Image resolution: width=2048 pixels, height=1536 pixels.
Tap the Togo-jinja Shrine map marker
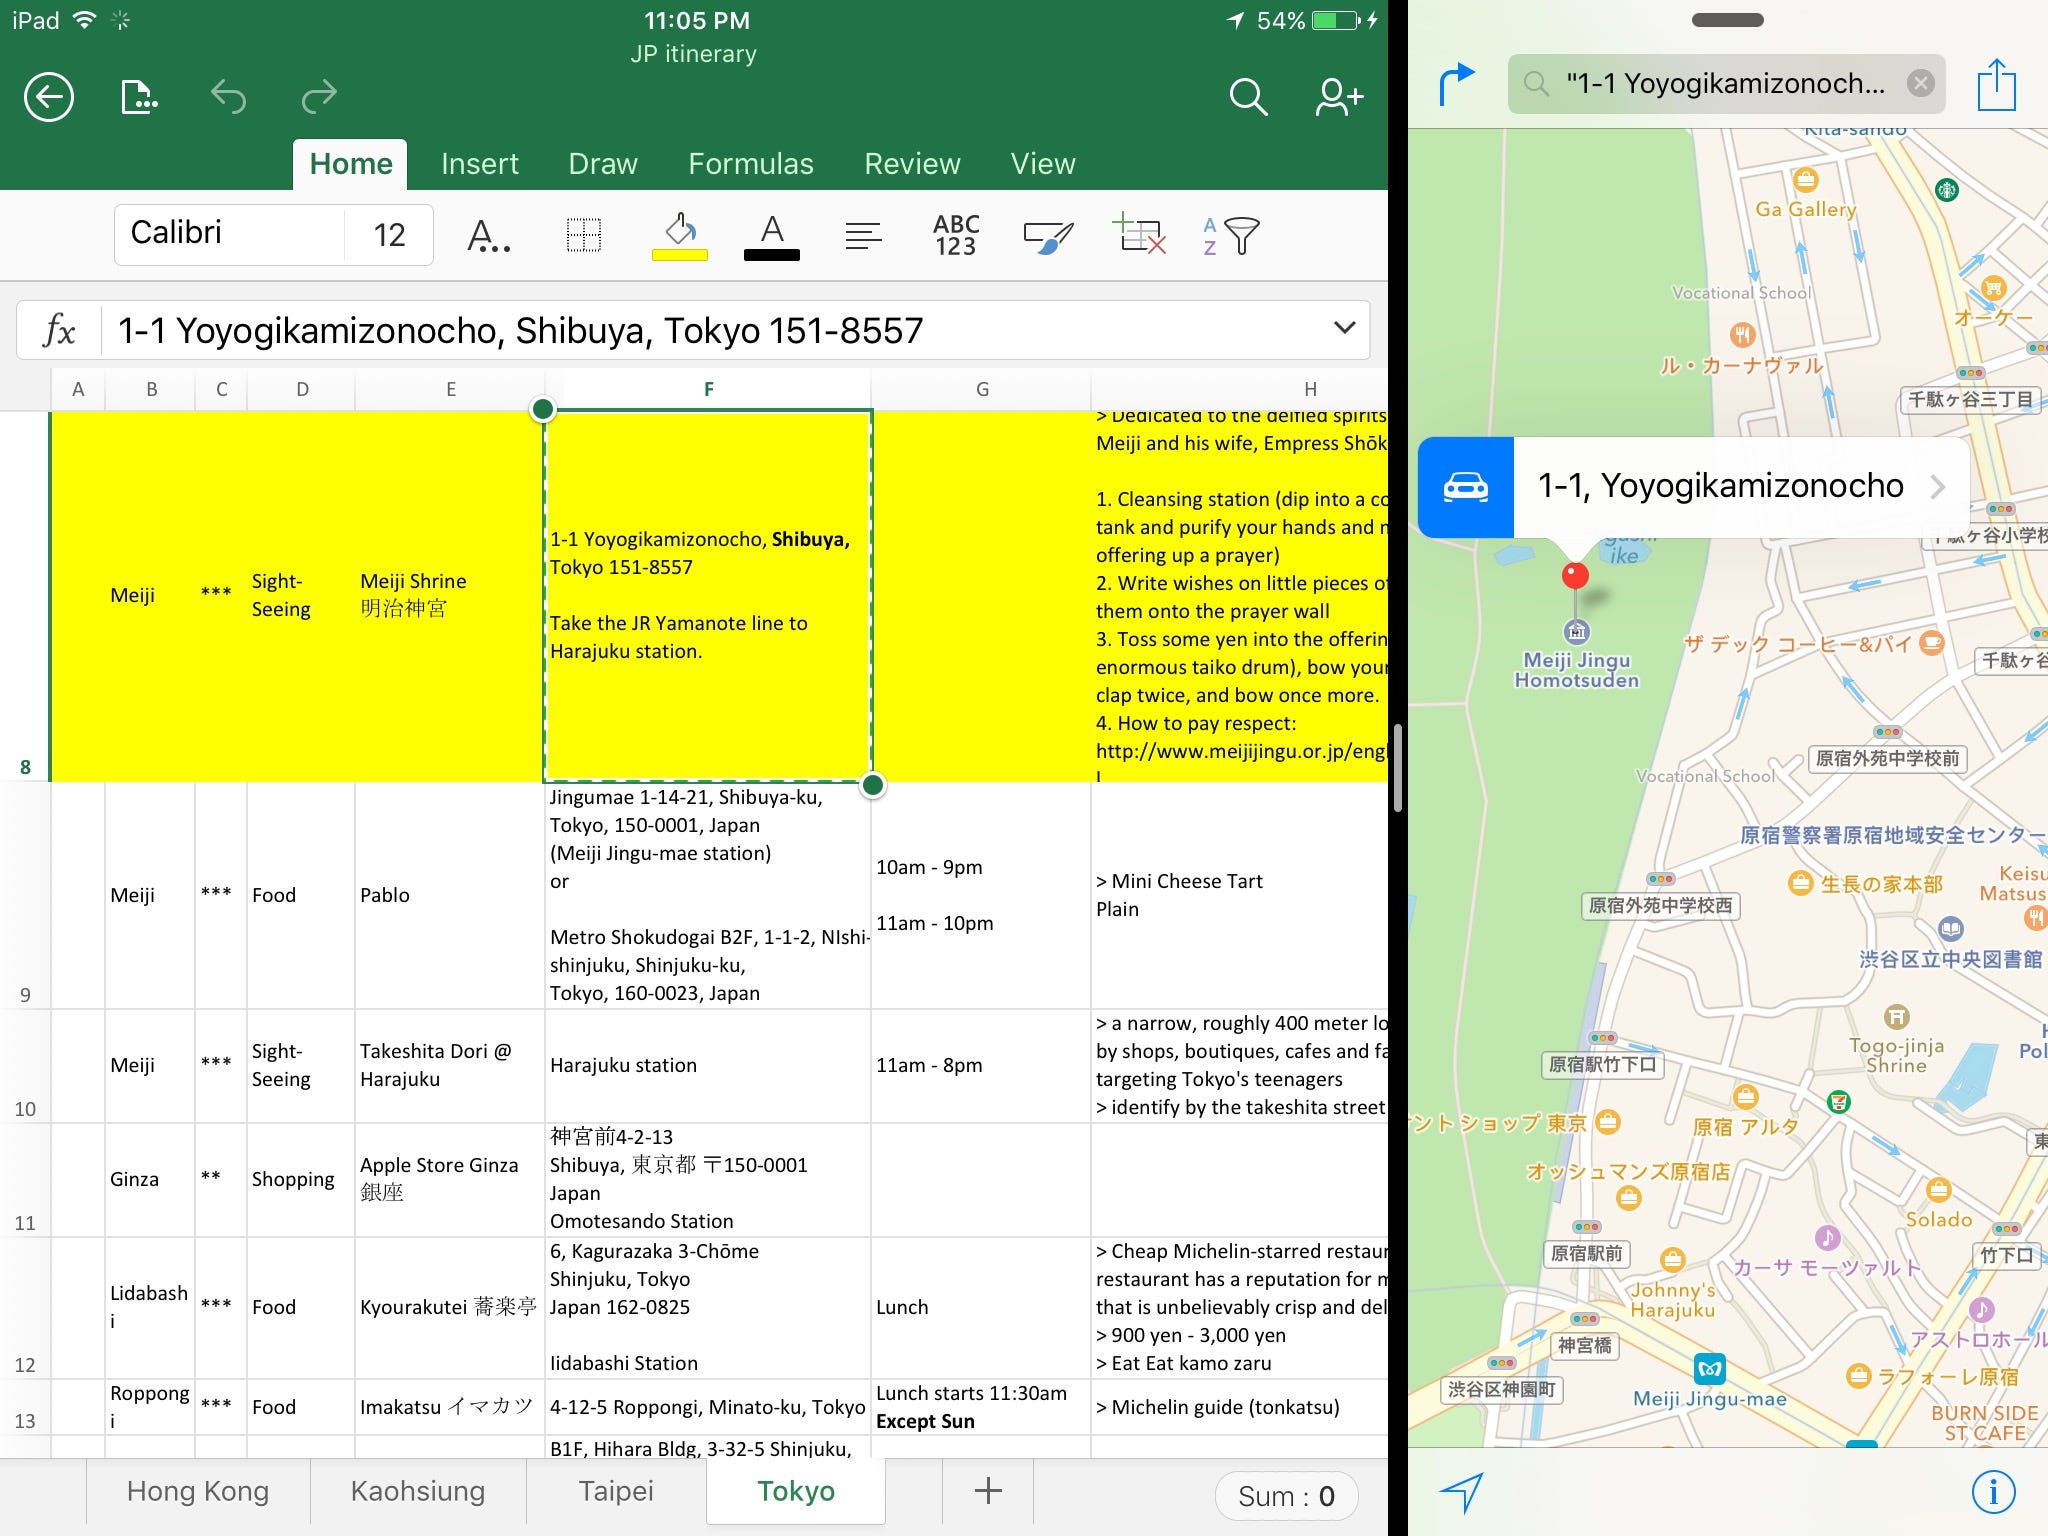coord(1896,1018)
